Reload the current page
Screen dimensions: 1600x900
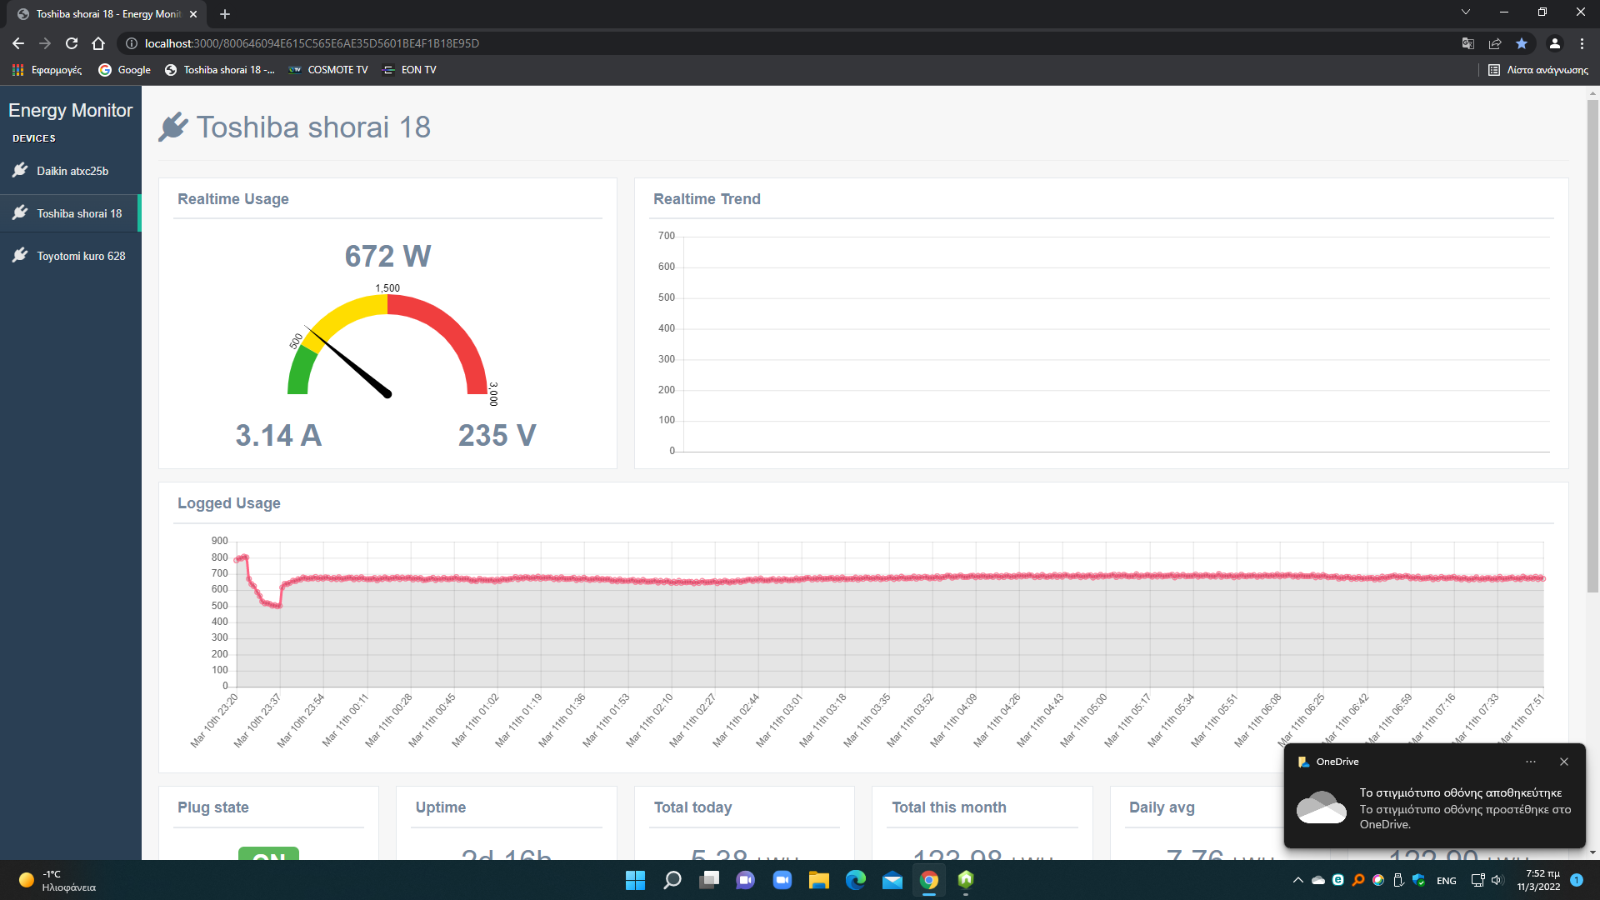click(x=72, y=43)
